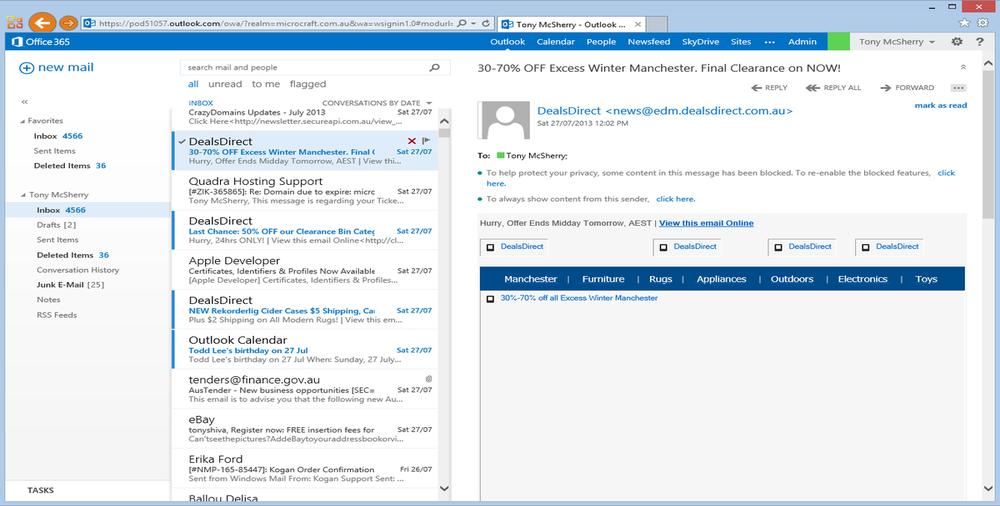The height and width of the screenshot is (506, 1000).
Task: Toggle the checkmark on selected DealsDirect email
Action: click(x=181, y=142)
